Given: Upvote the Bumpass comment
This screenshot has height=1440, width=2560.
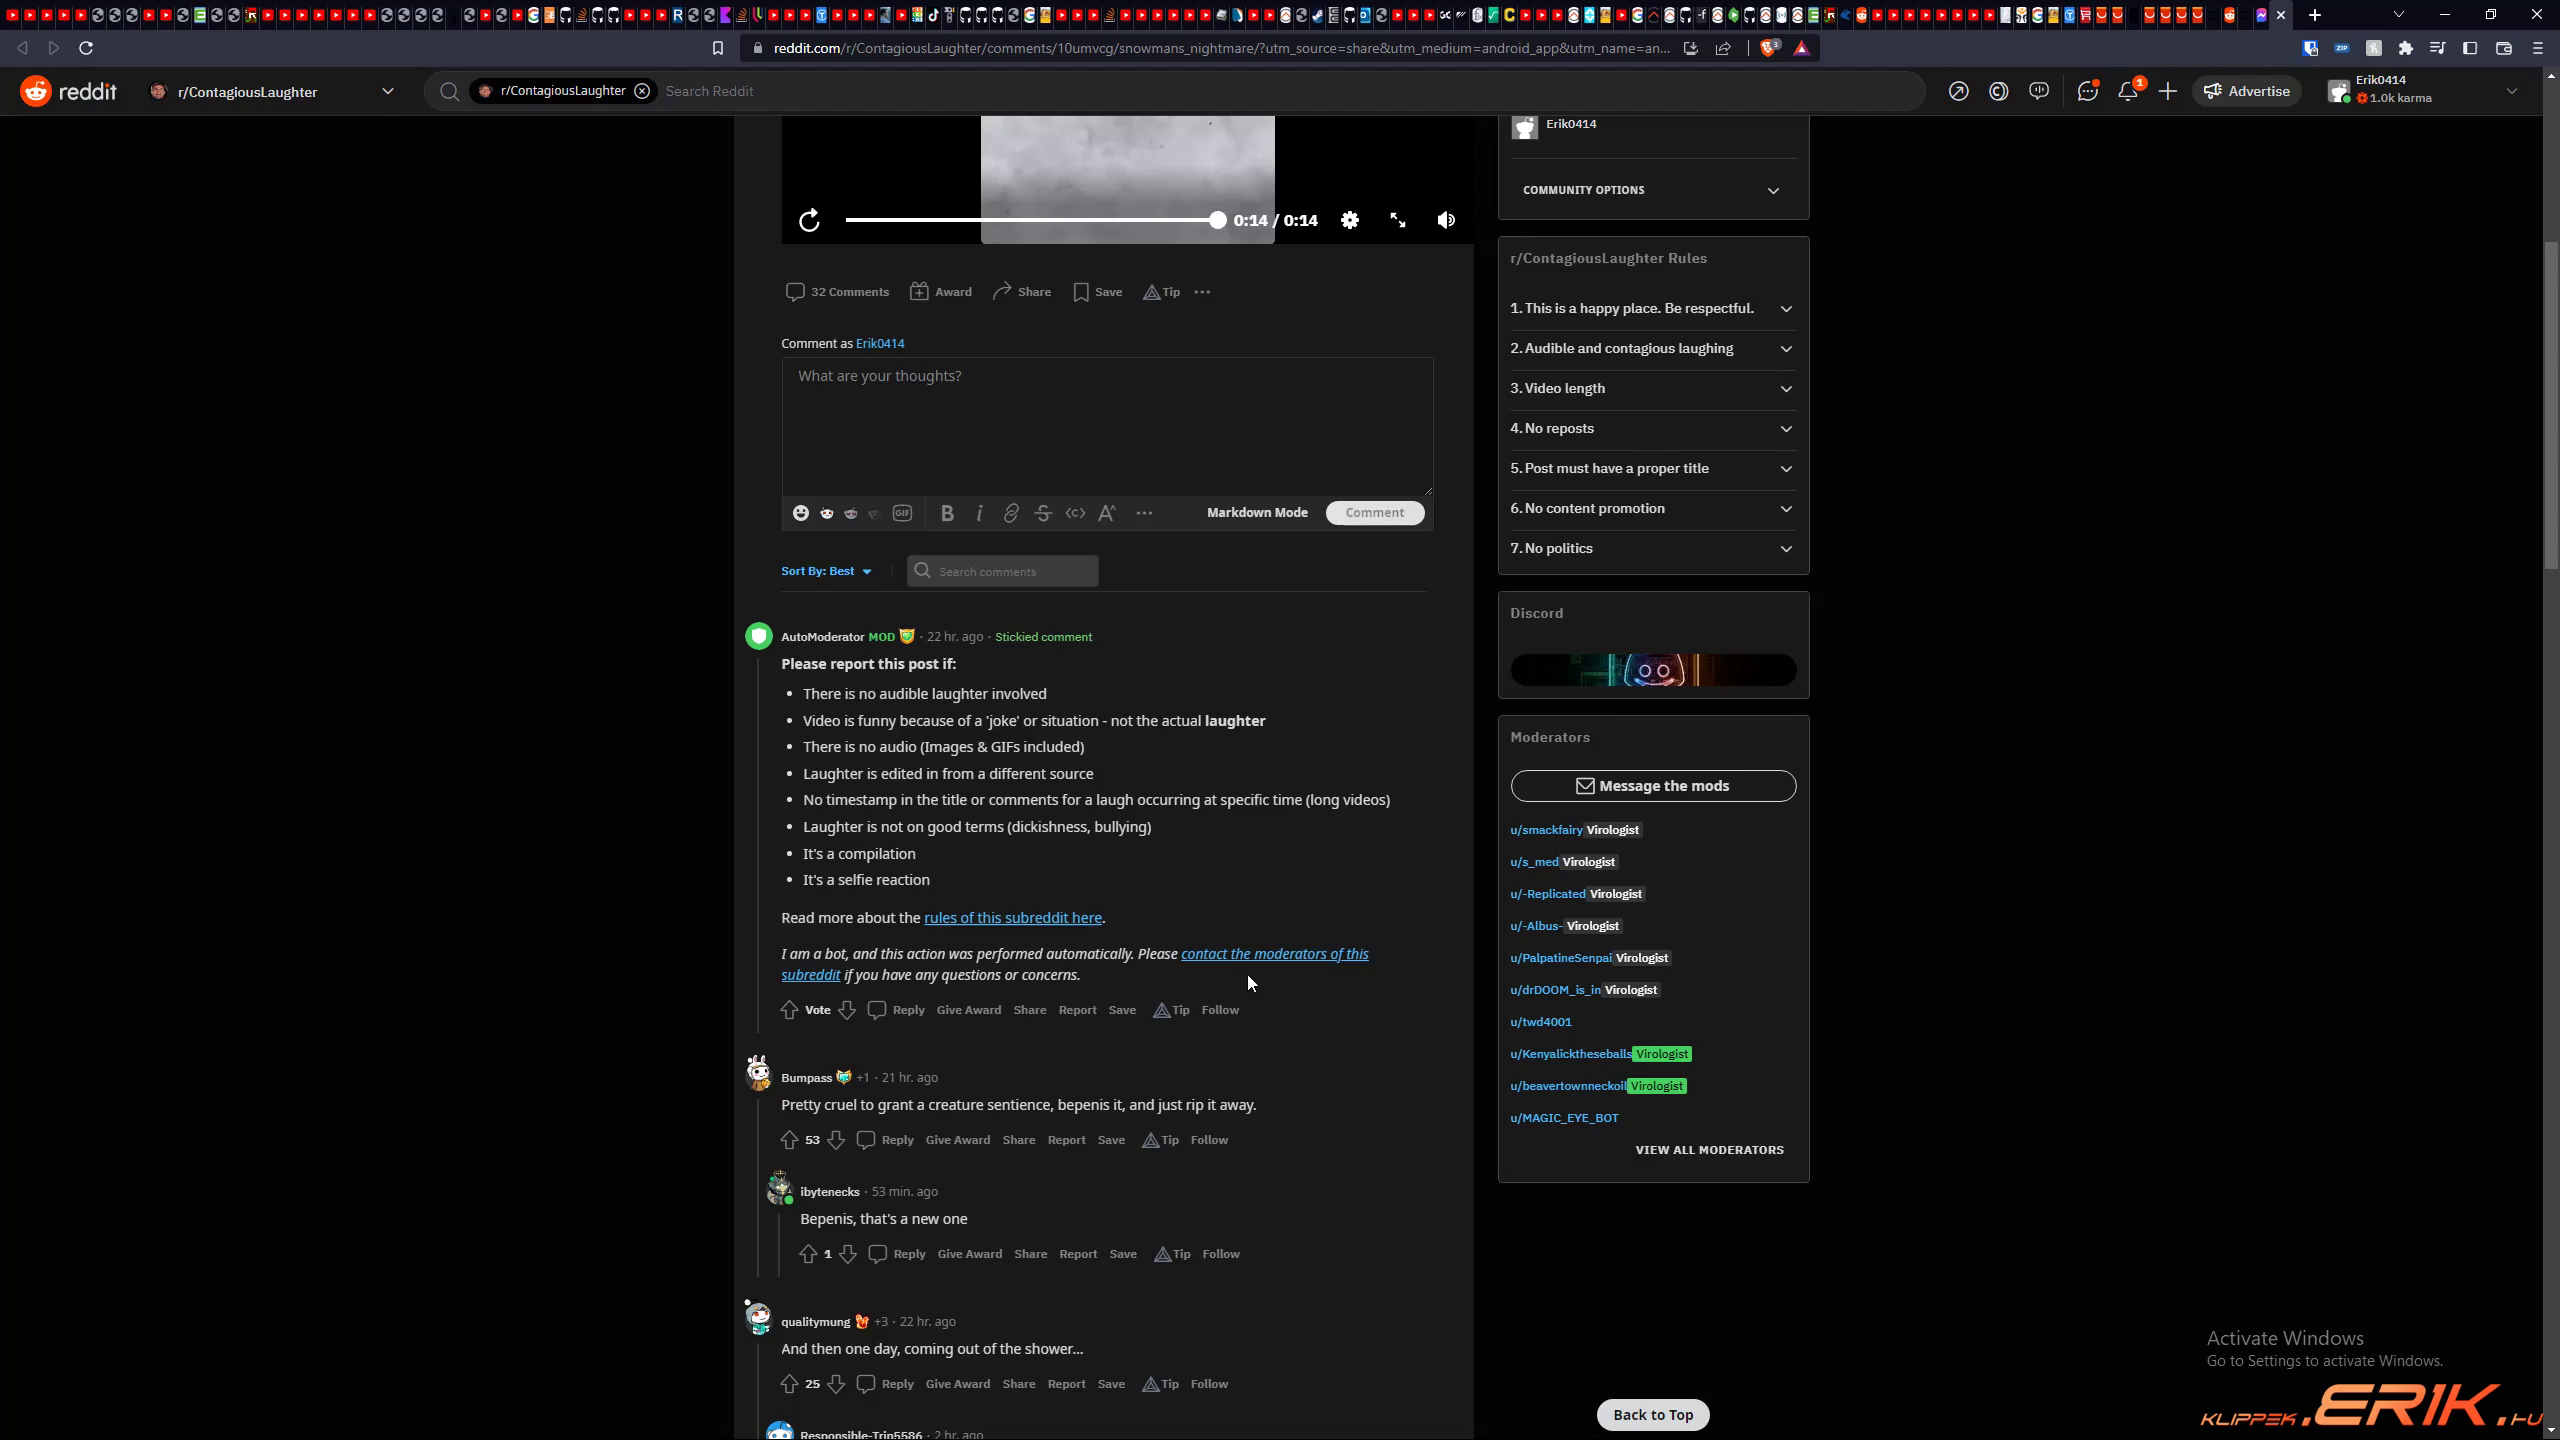Looking at the screenshot, I should 789,1140.
